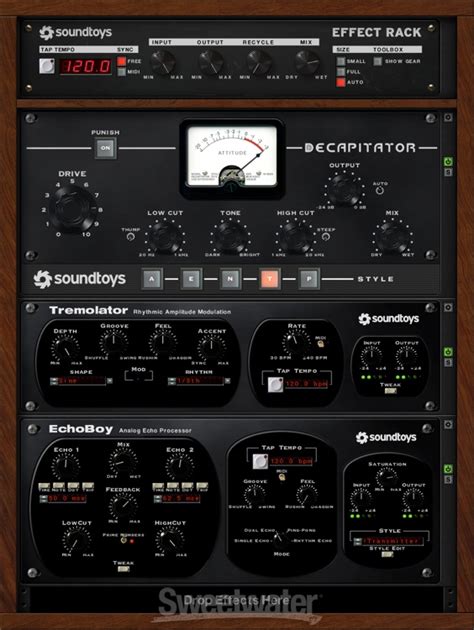Choose AUTO rack size
This screenshot has height=630, width=474.
point(341,82)
